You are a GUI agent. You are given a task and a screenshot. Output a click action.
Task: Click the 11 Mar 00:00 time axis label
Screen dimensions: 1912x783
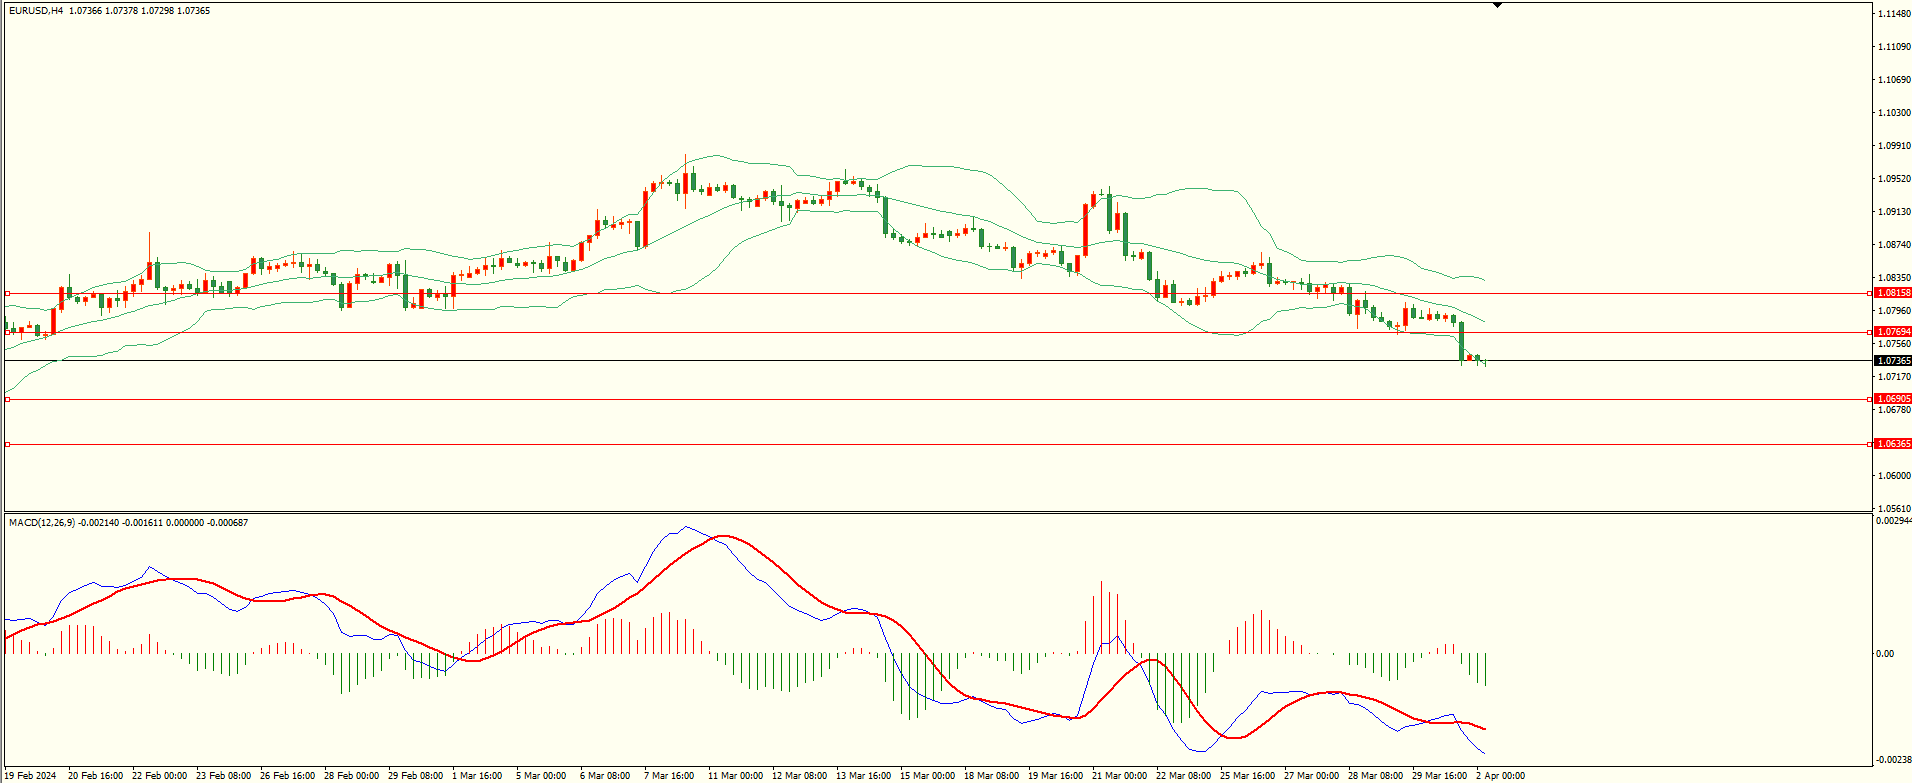tap(735, 776)
